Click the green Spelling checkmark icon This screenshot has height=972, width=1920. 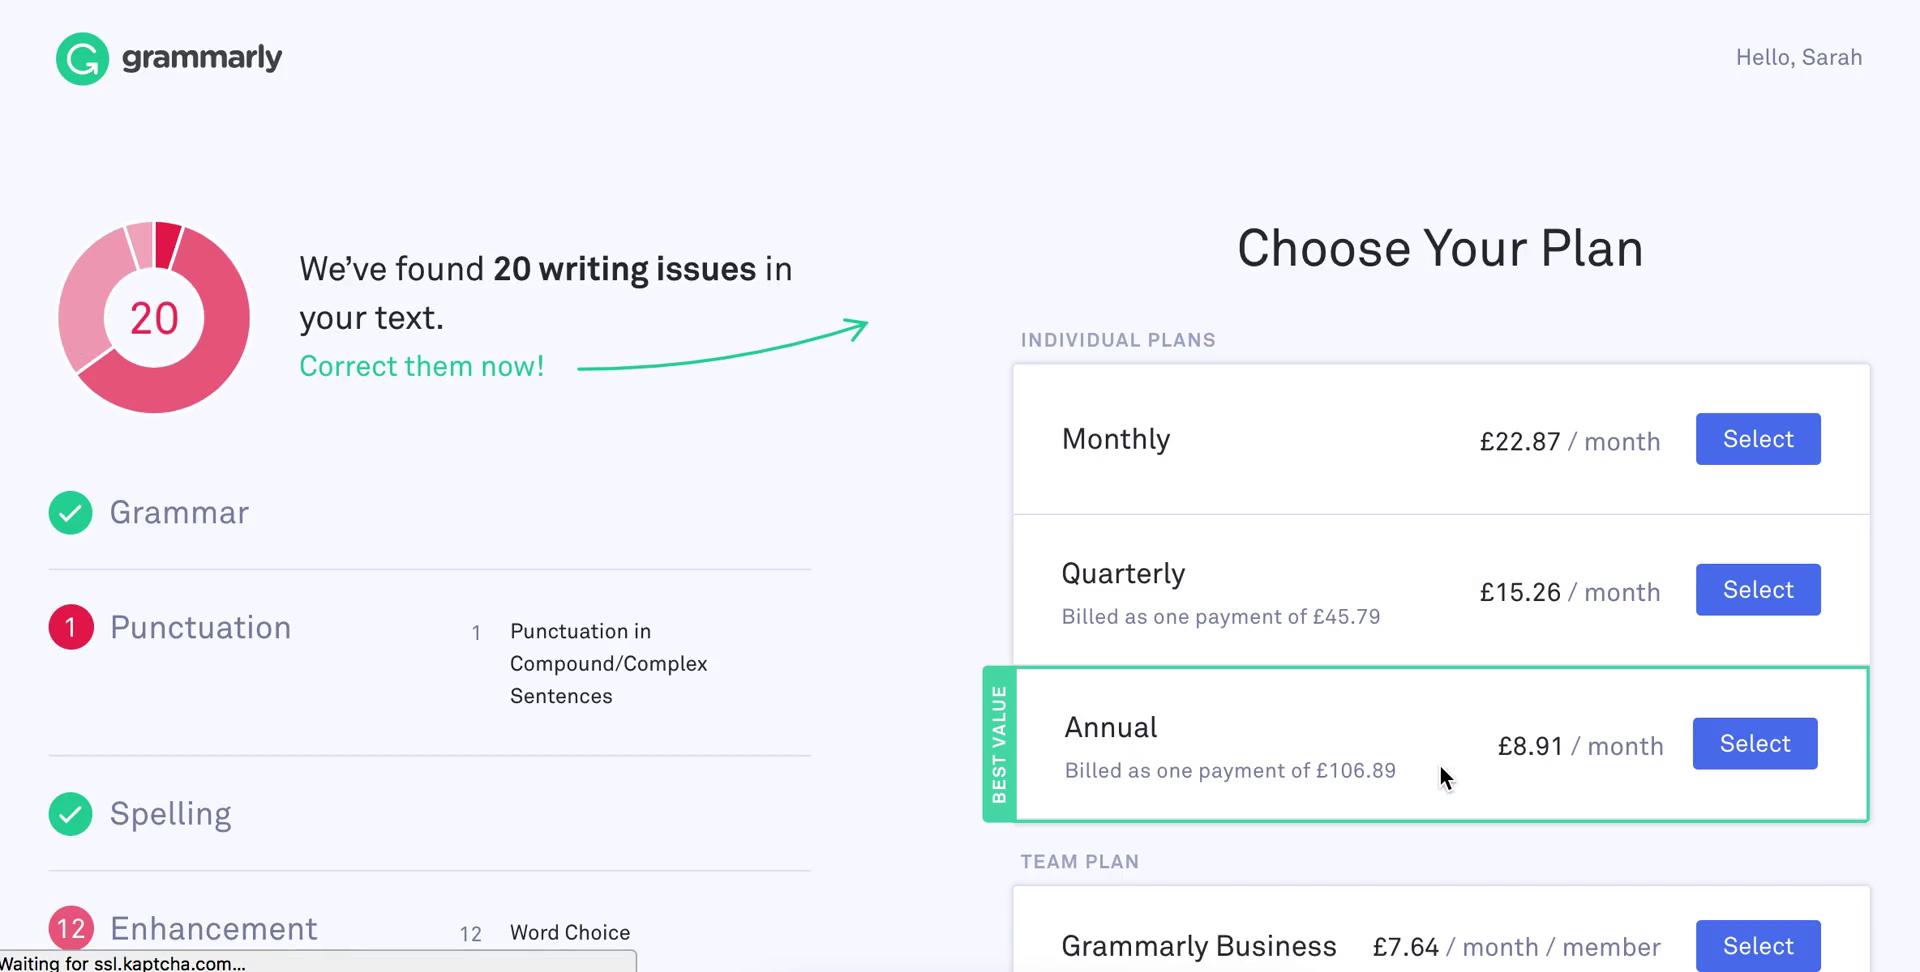[x=70, y=814]
